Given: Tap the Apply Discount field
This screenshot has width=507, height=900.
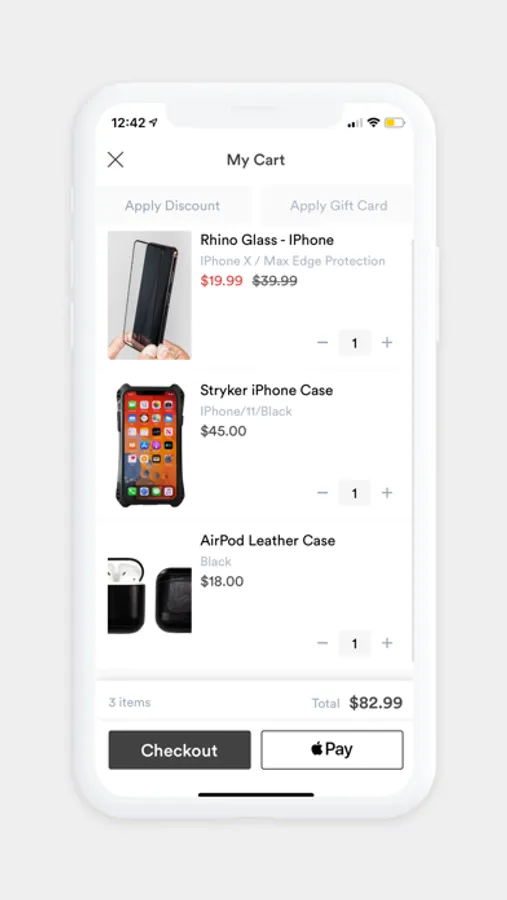Looking at the screenshot, I should point(173,205).
